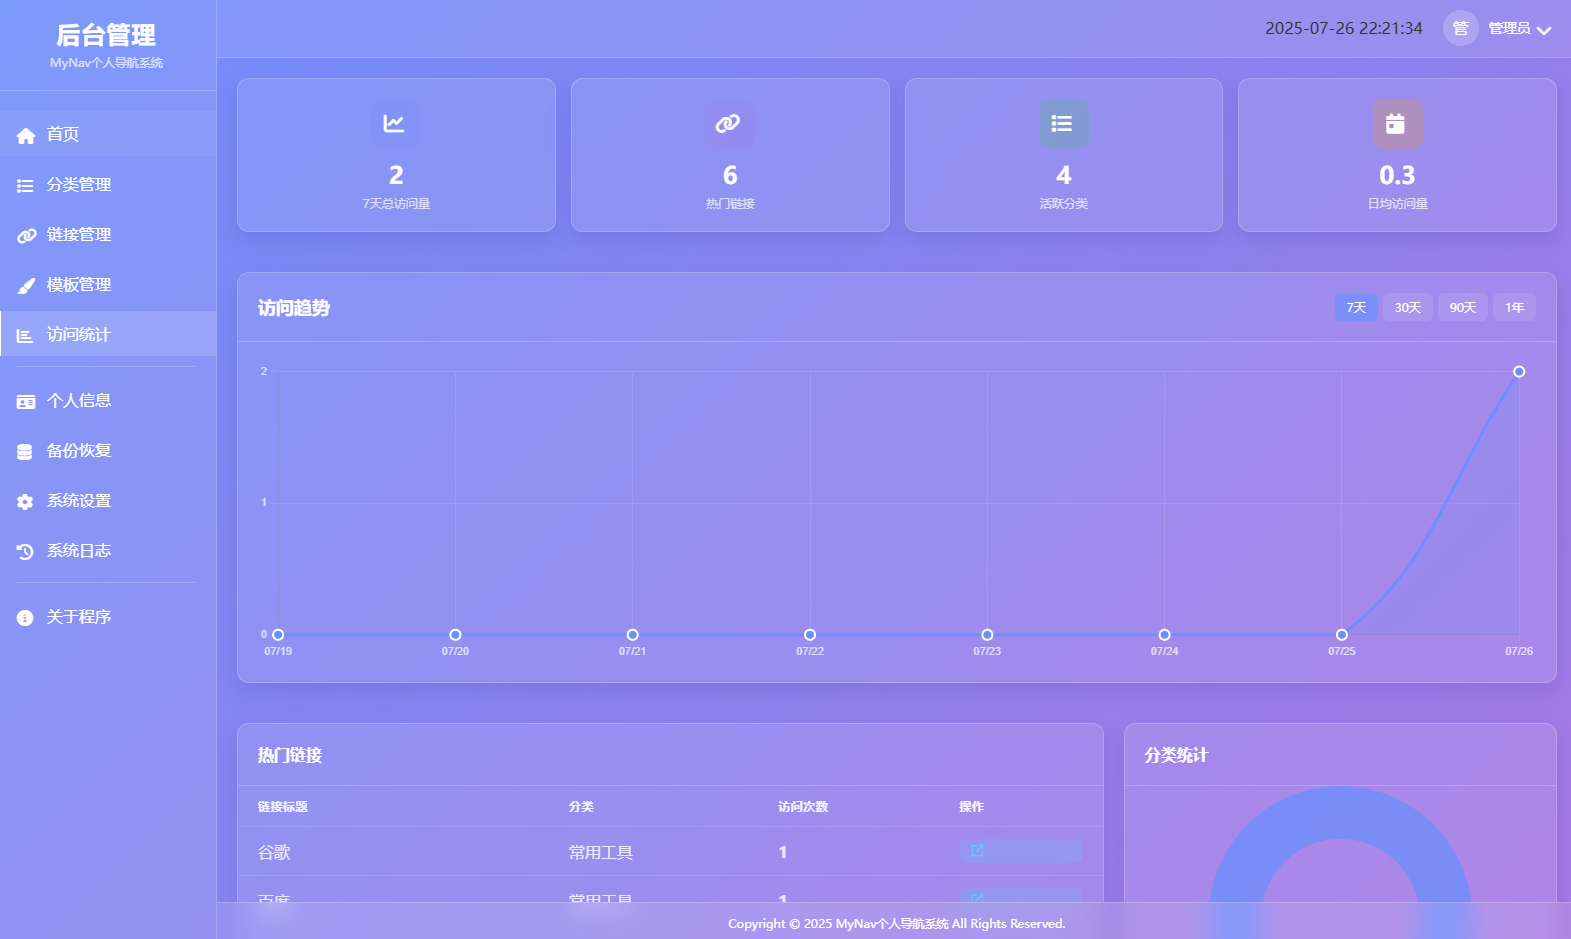1571x939 pixels.
Task: Click the chain icon for 链接管理
Action: (26, 235)
